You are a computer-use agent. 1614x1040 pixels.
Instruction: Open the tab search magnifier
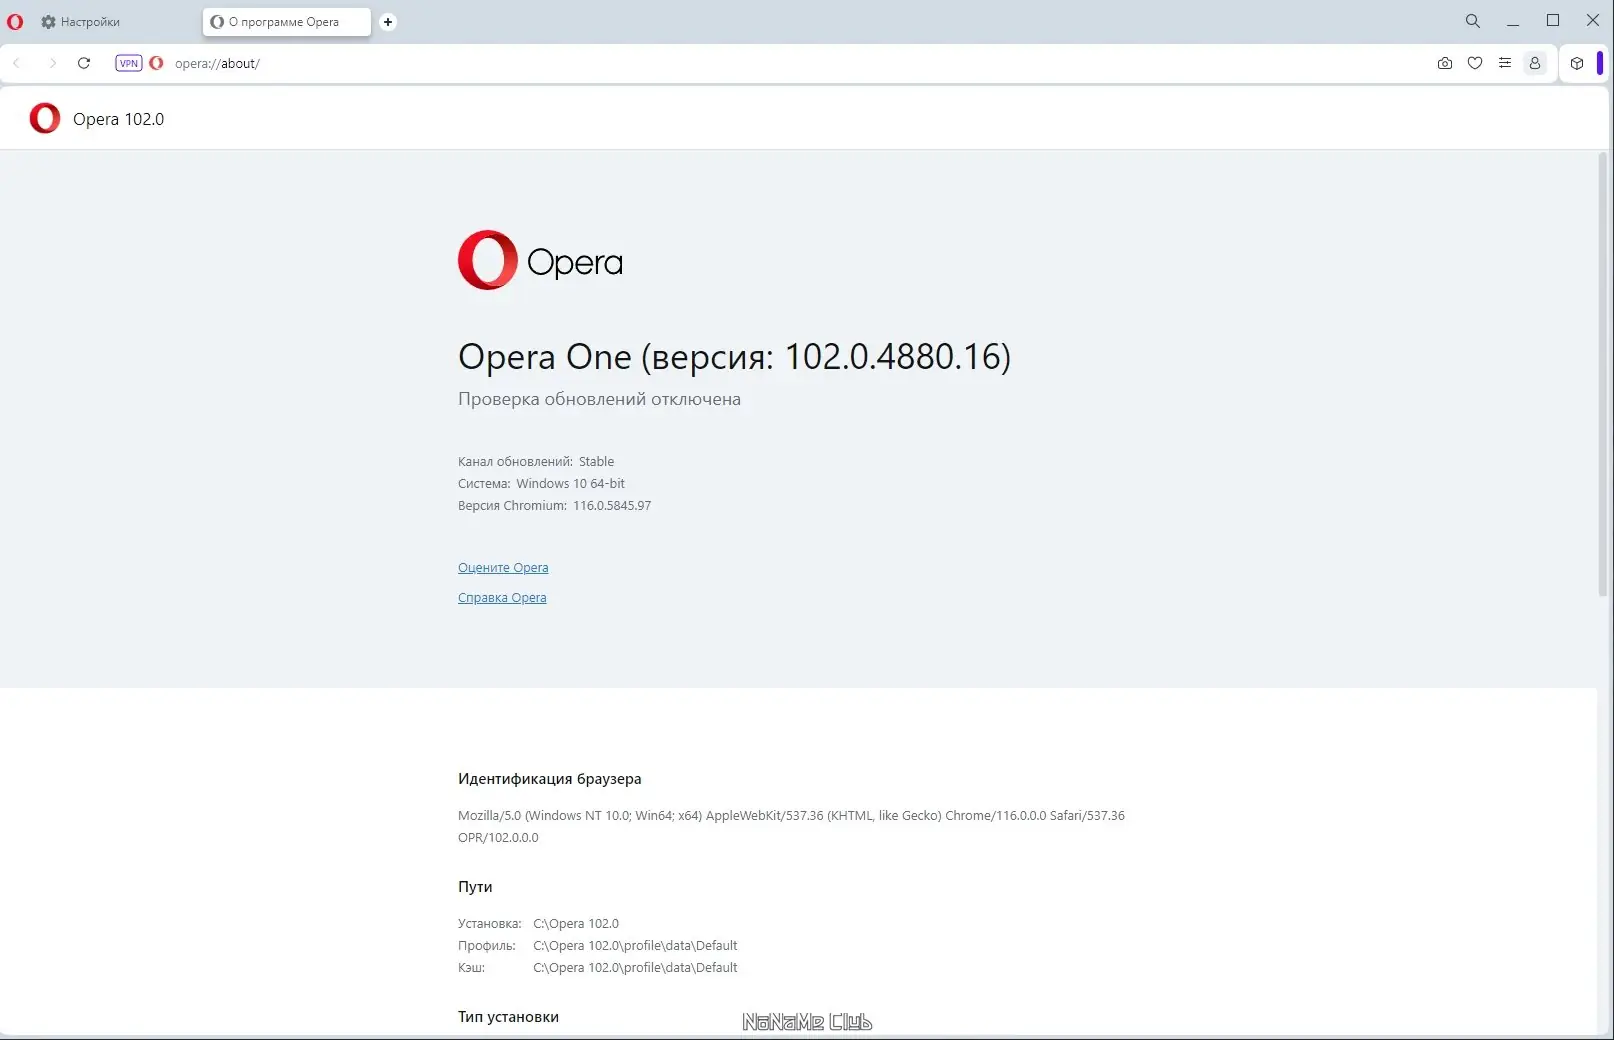tap(1473, 21)
